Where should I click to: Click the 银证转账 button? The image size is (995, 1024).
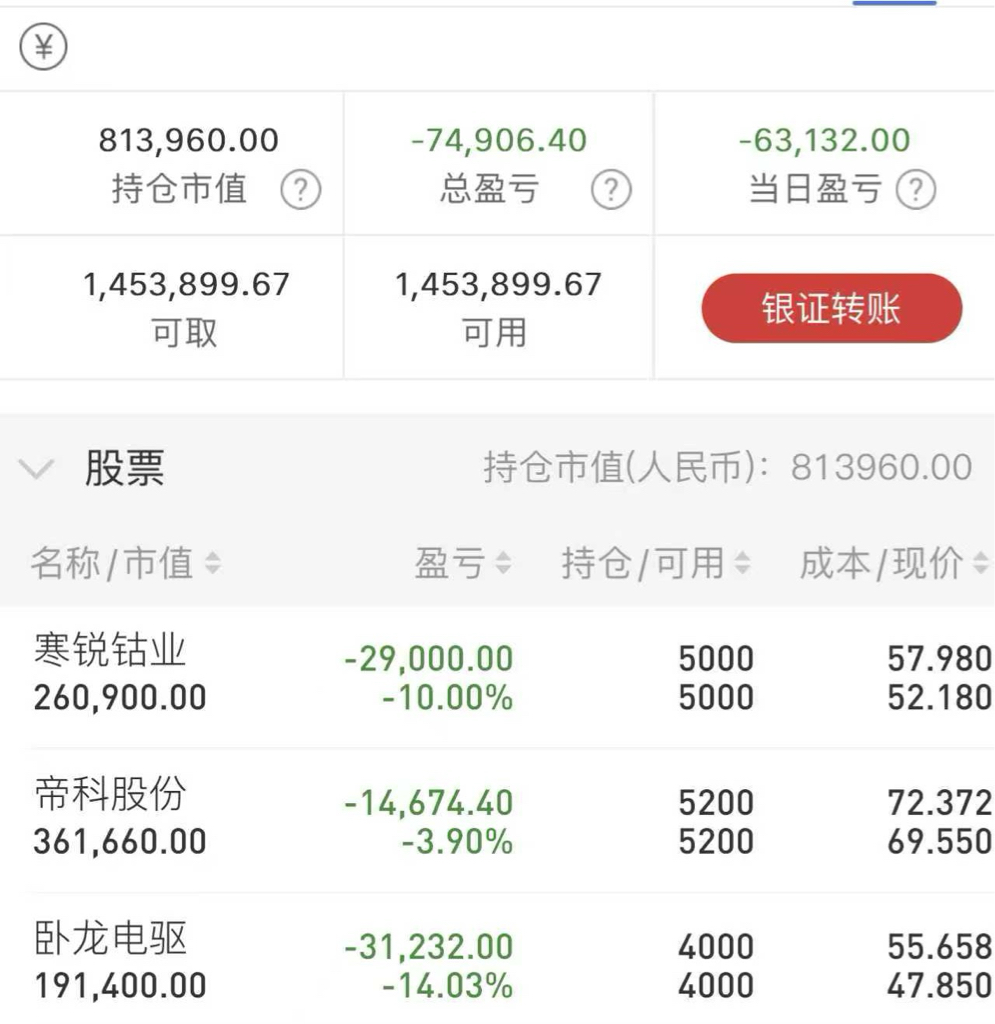pos(831,309)
